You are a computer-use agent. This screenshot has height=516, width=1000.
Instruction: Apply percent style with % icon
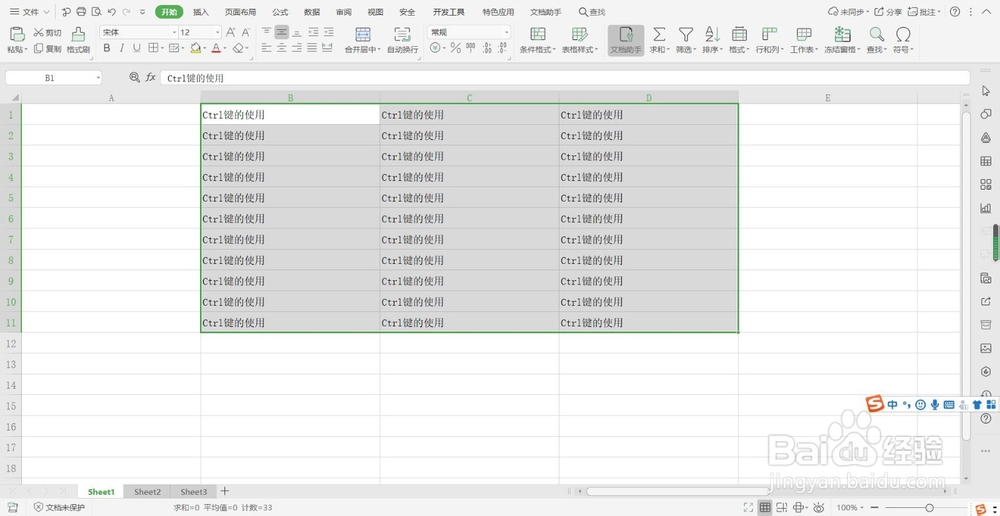click(x=455, y=48)
